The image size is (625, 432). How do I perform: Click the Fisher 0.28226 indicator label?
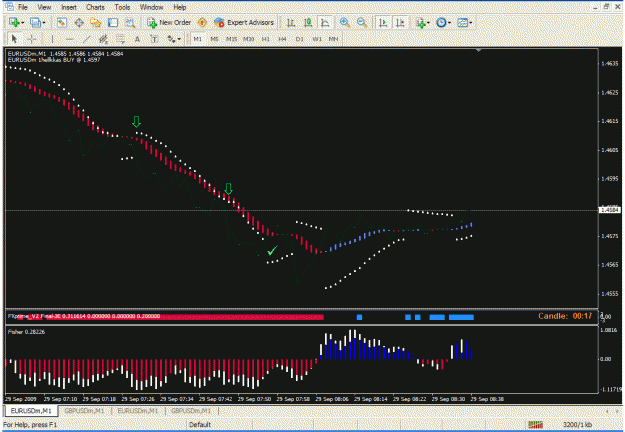(26, 332)
